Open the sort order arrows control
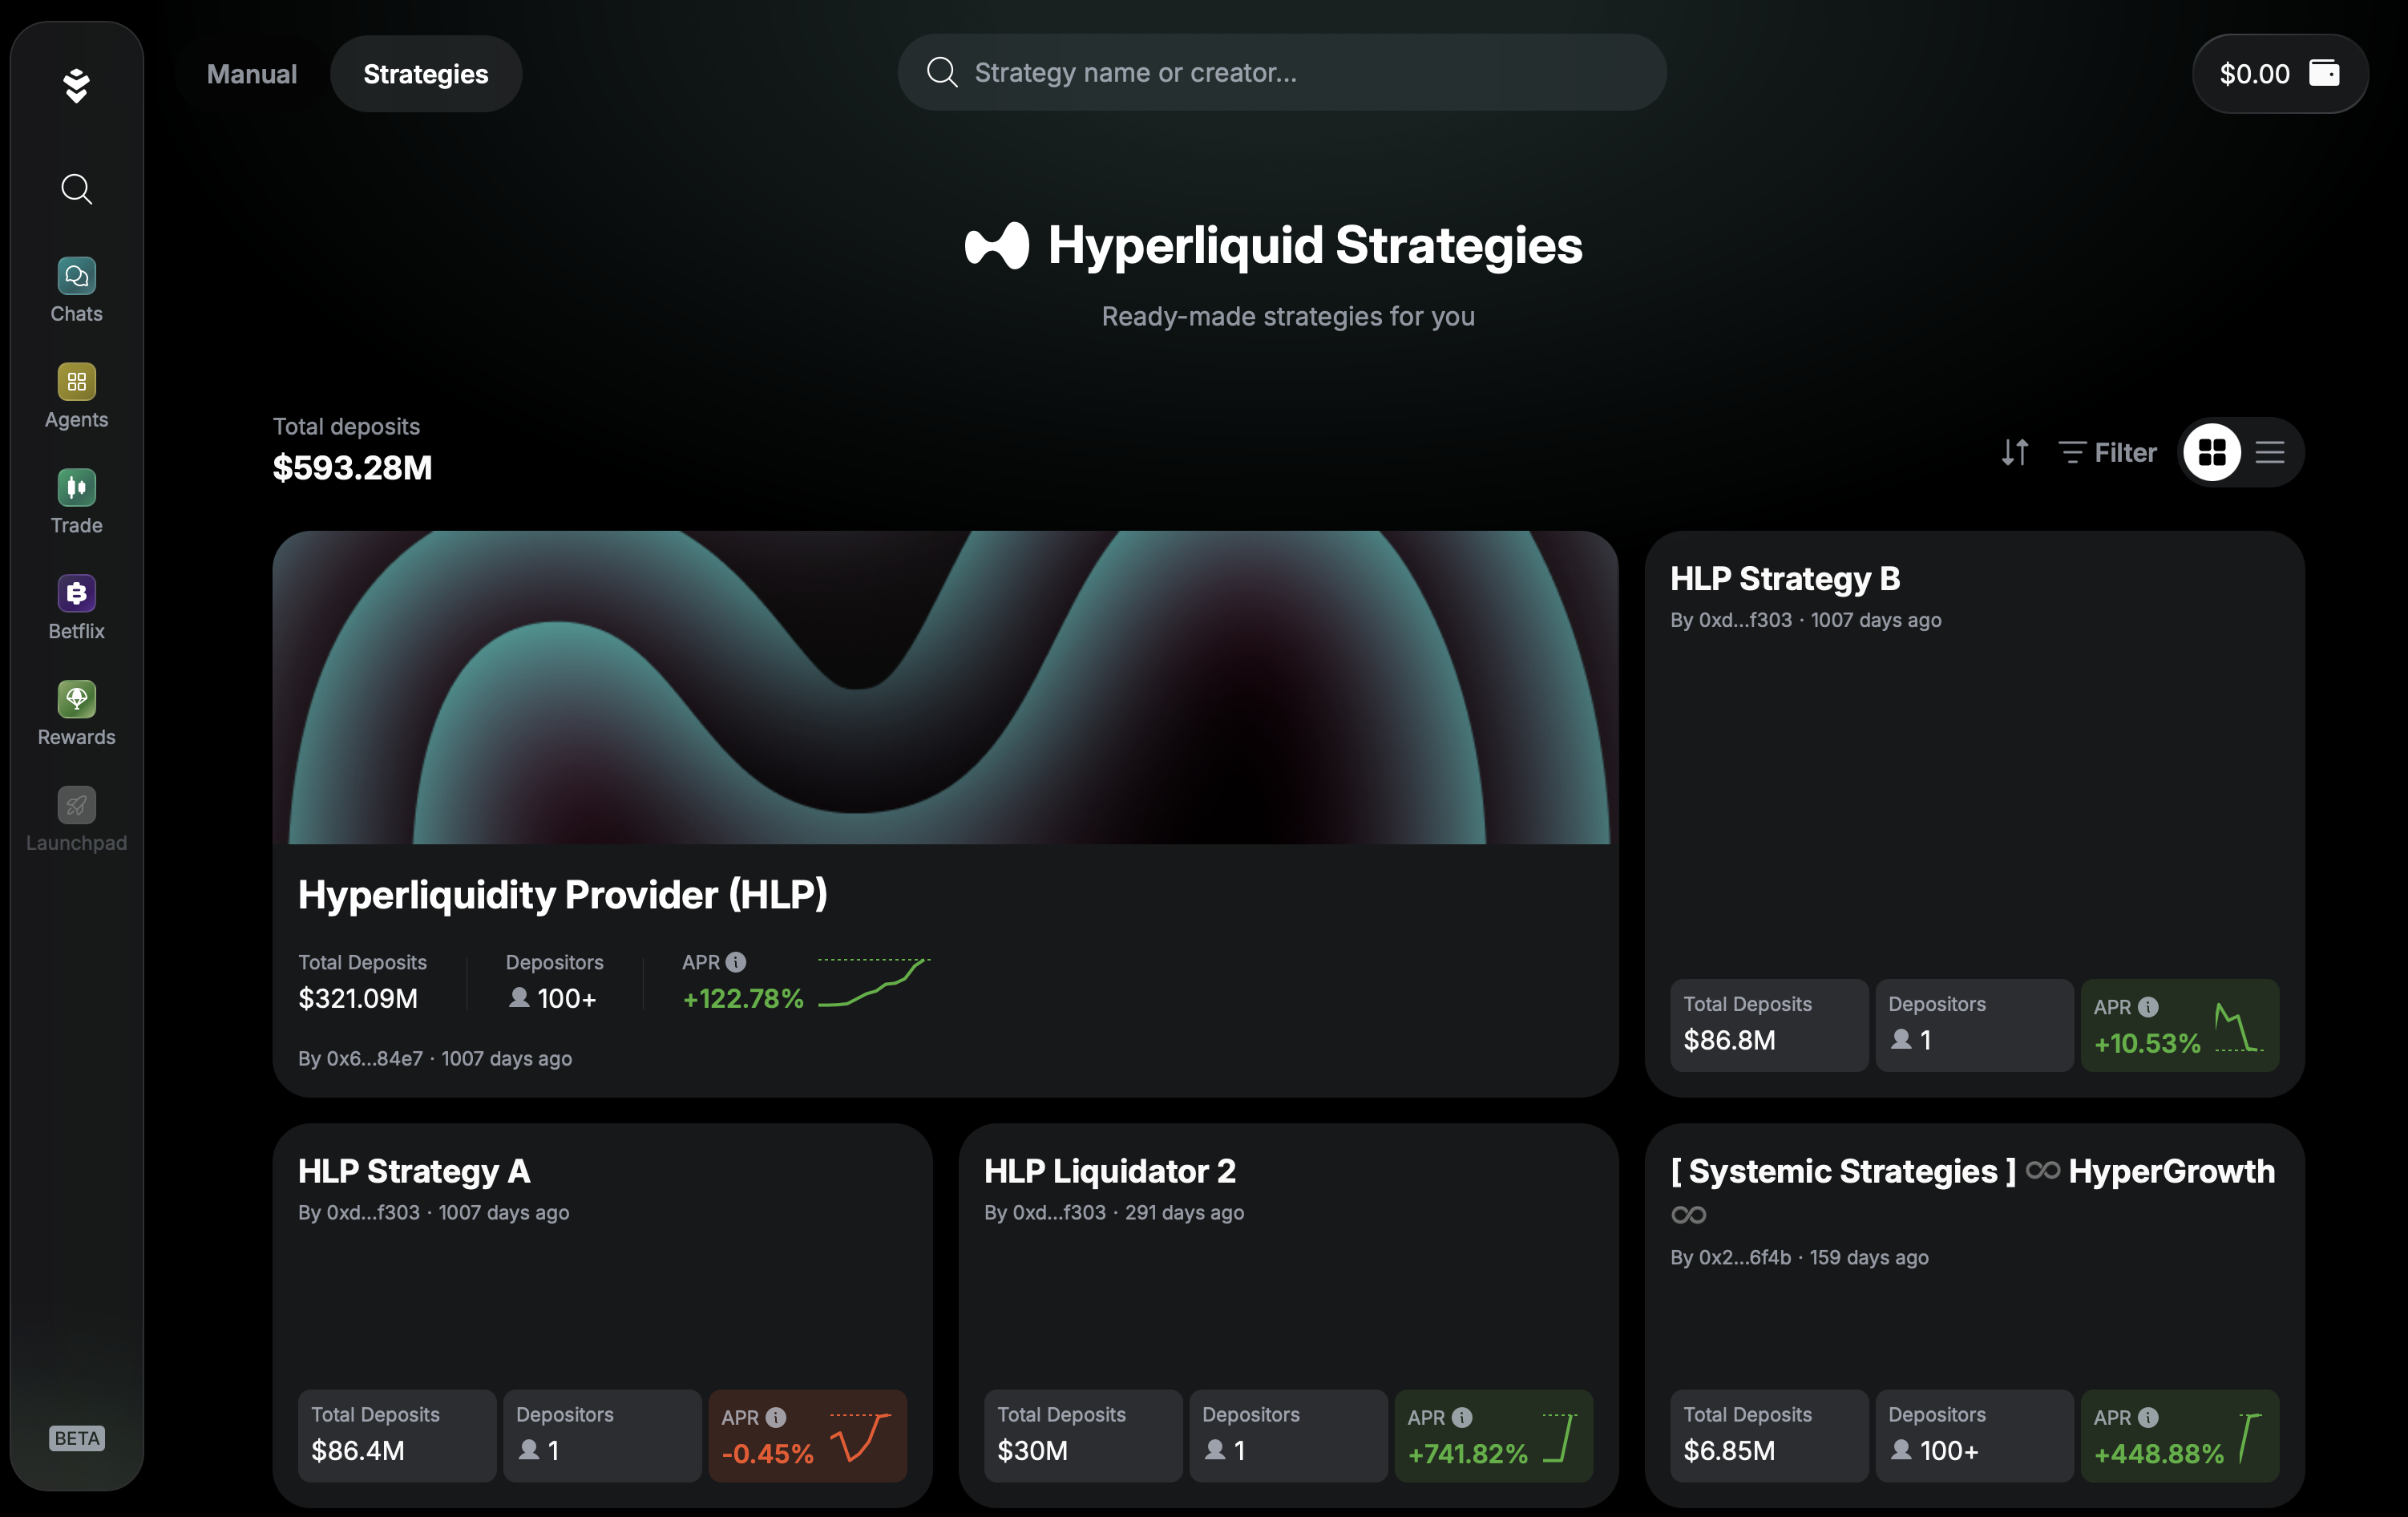Screen dimensions: 2408x1517 (2014, 453)
